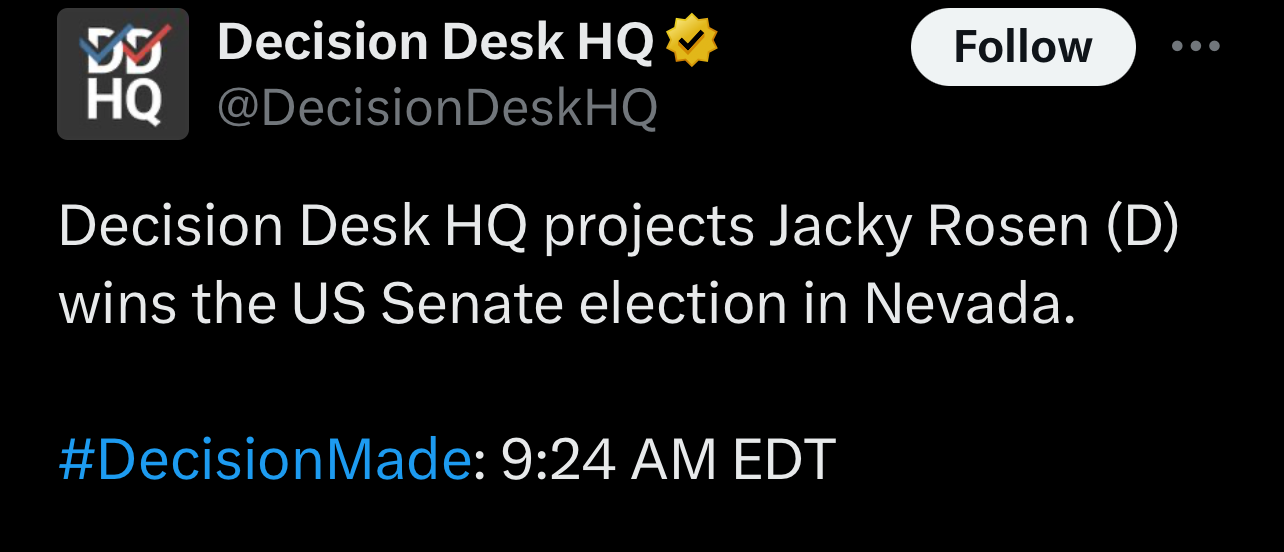Open the @DecisionDeskHQ handle
This screenshot has width=1284, height=552.
437,108
